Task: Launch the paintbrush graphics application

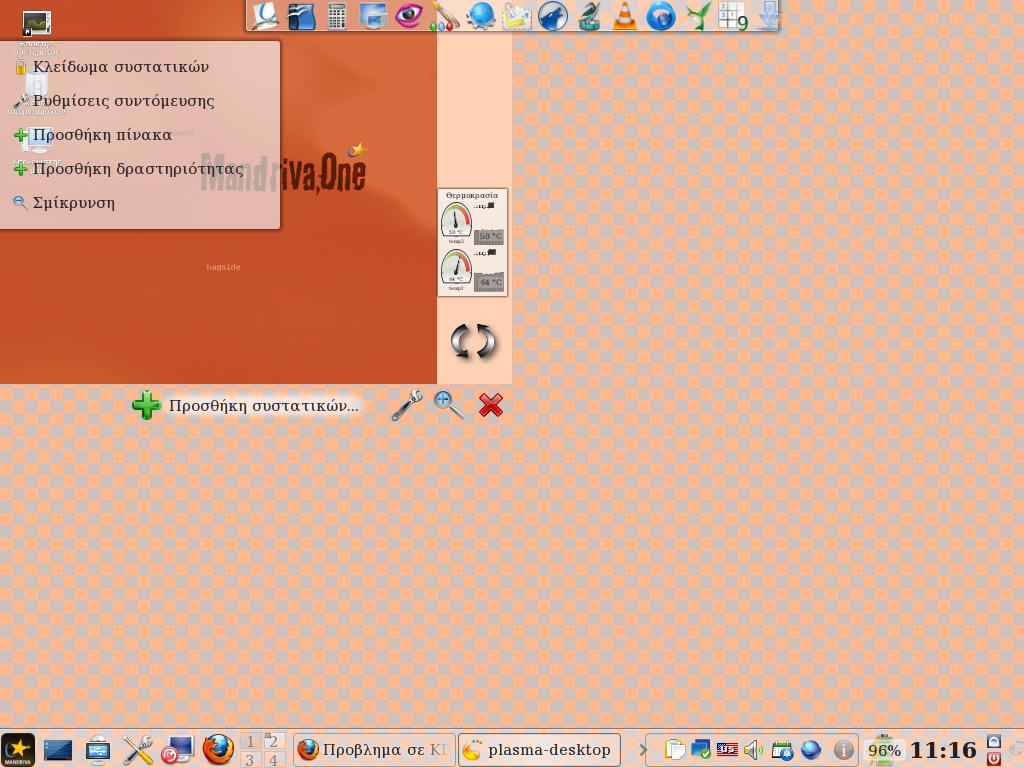Action: (x=445, y=16)
